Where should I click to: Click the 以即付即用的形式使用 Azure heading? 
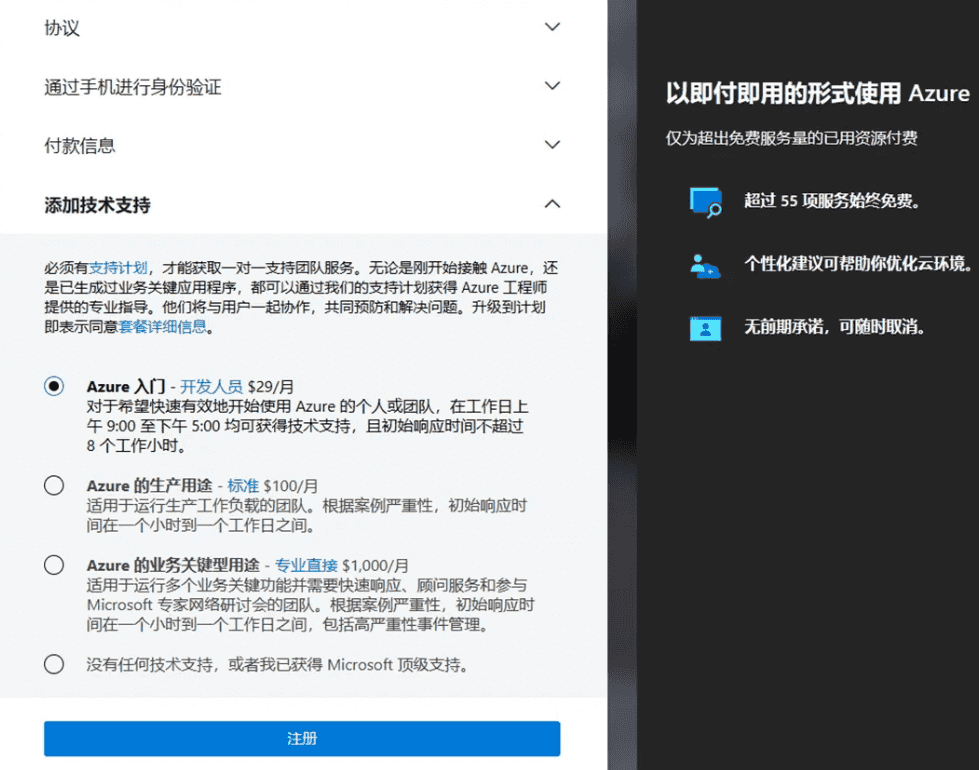(x=817, y=94)
